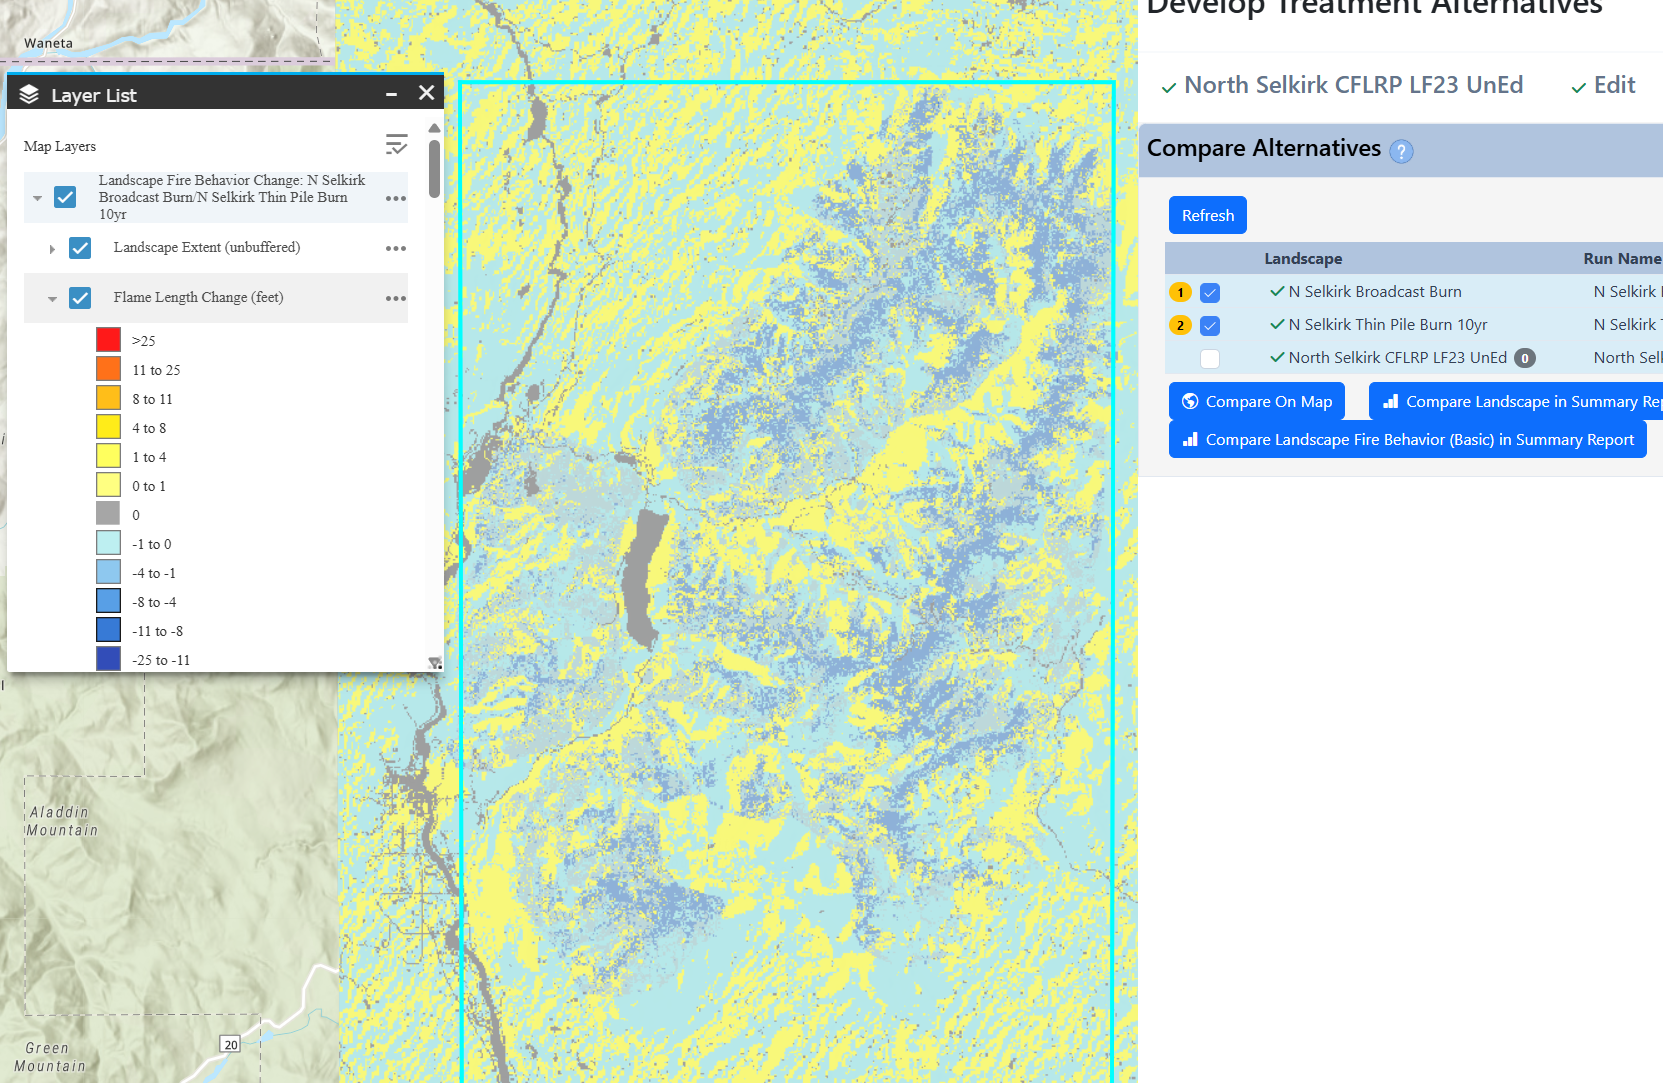Image resolution: width=1663 pixels, height=1083 pixels.
Task: Click the Layer List layers icon in the panel header
Action: coord(28,94)
